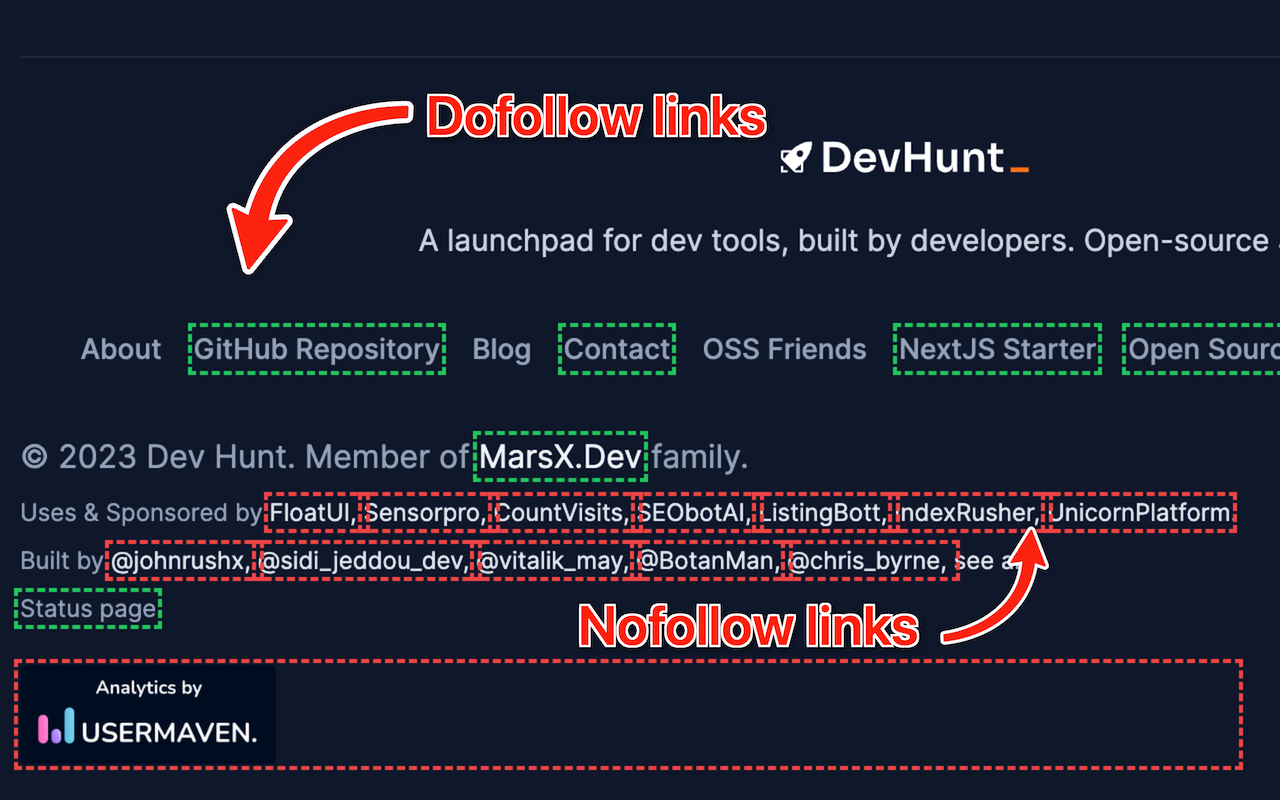Visit the Sensorpro sponsor link
The width and height of the screenshot is (1280, 800).
click(x=424, y=513)
